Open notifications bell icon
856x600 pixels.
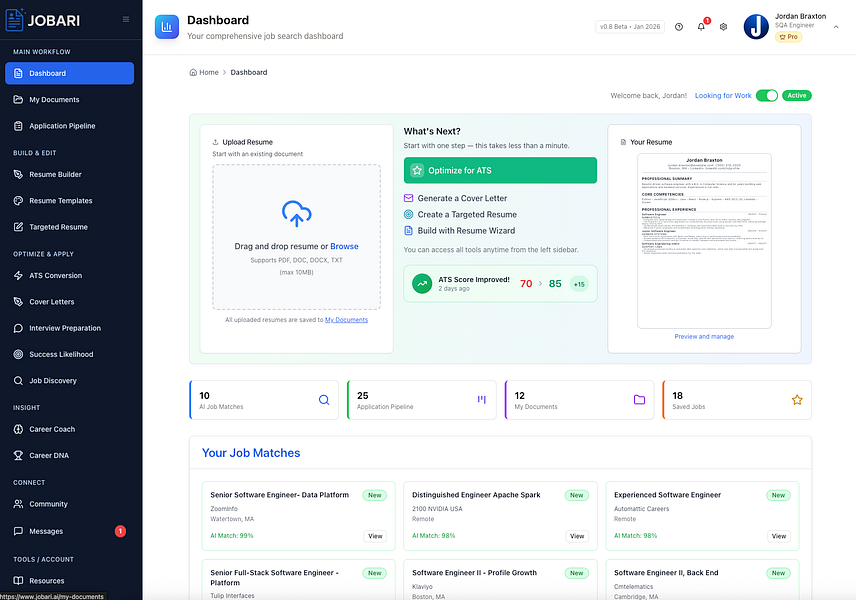click(x=701, y=27)
